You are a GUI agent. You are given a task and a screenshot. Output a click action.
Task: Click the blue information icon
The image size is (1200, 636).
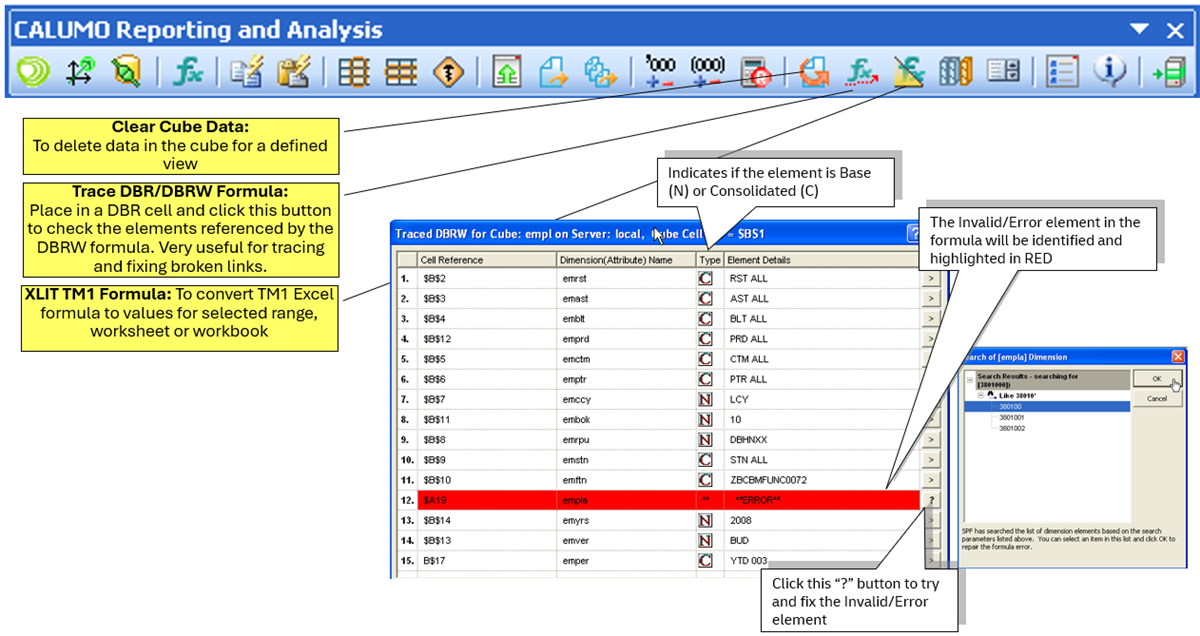(1109, 71)
